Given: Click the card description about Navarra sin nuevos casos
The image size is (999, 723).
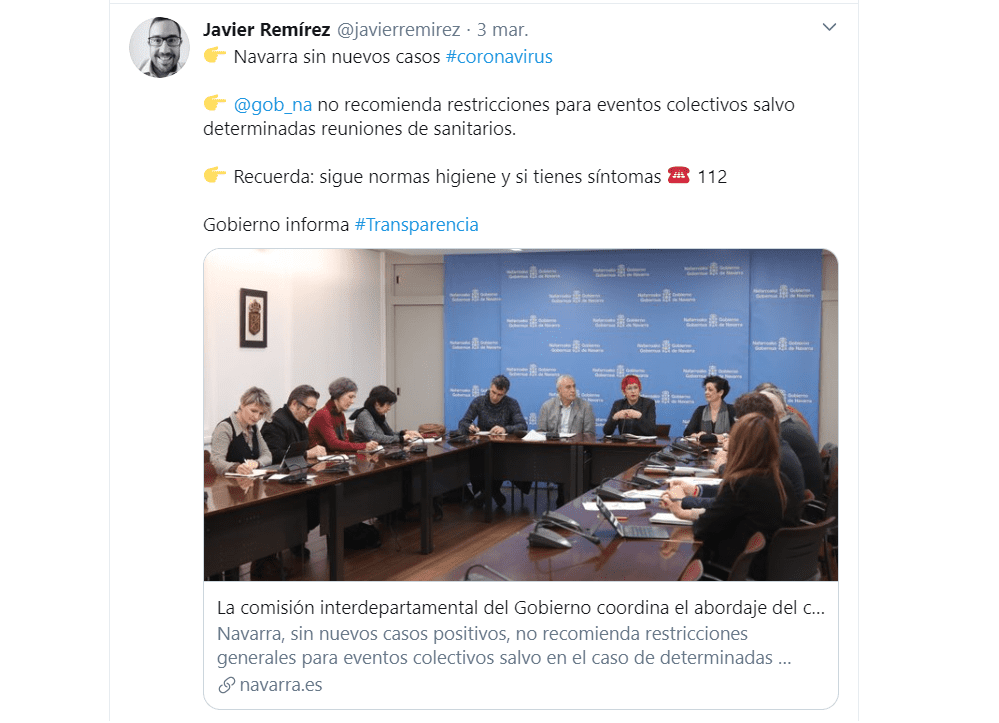Looking at the screenshot, I should (x=503, y=646).
